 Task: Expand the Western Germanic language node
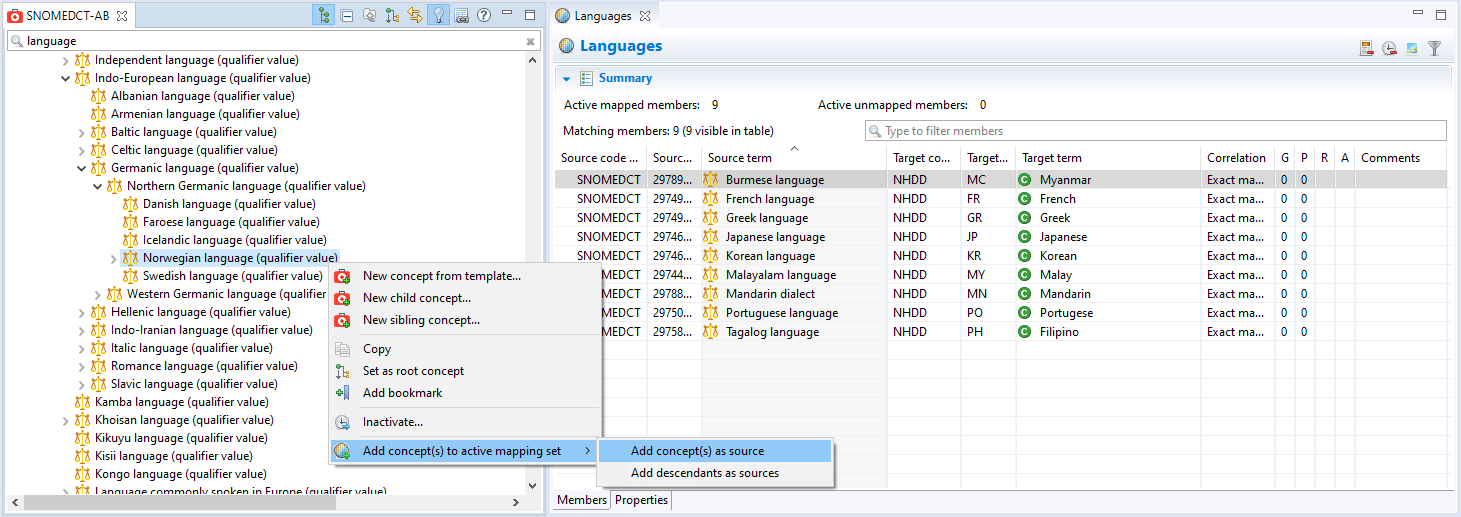[x=98, y=294]
